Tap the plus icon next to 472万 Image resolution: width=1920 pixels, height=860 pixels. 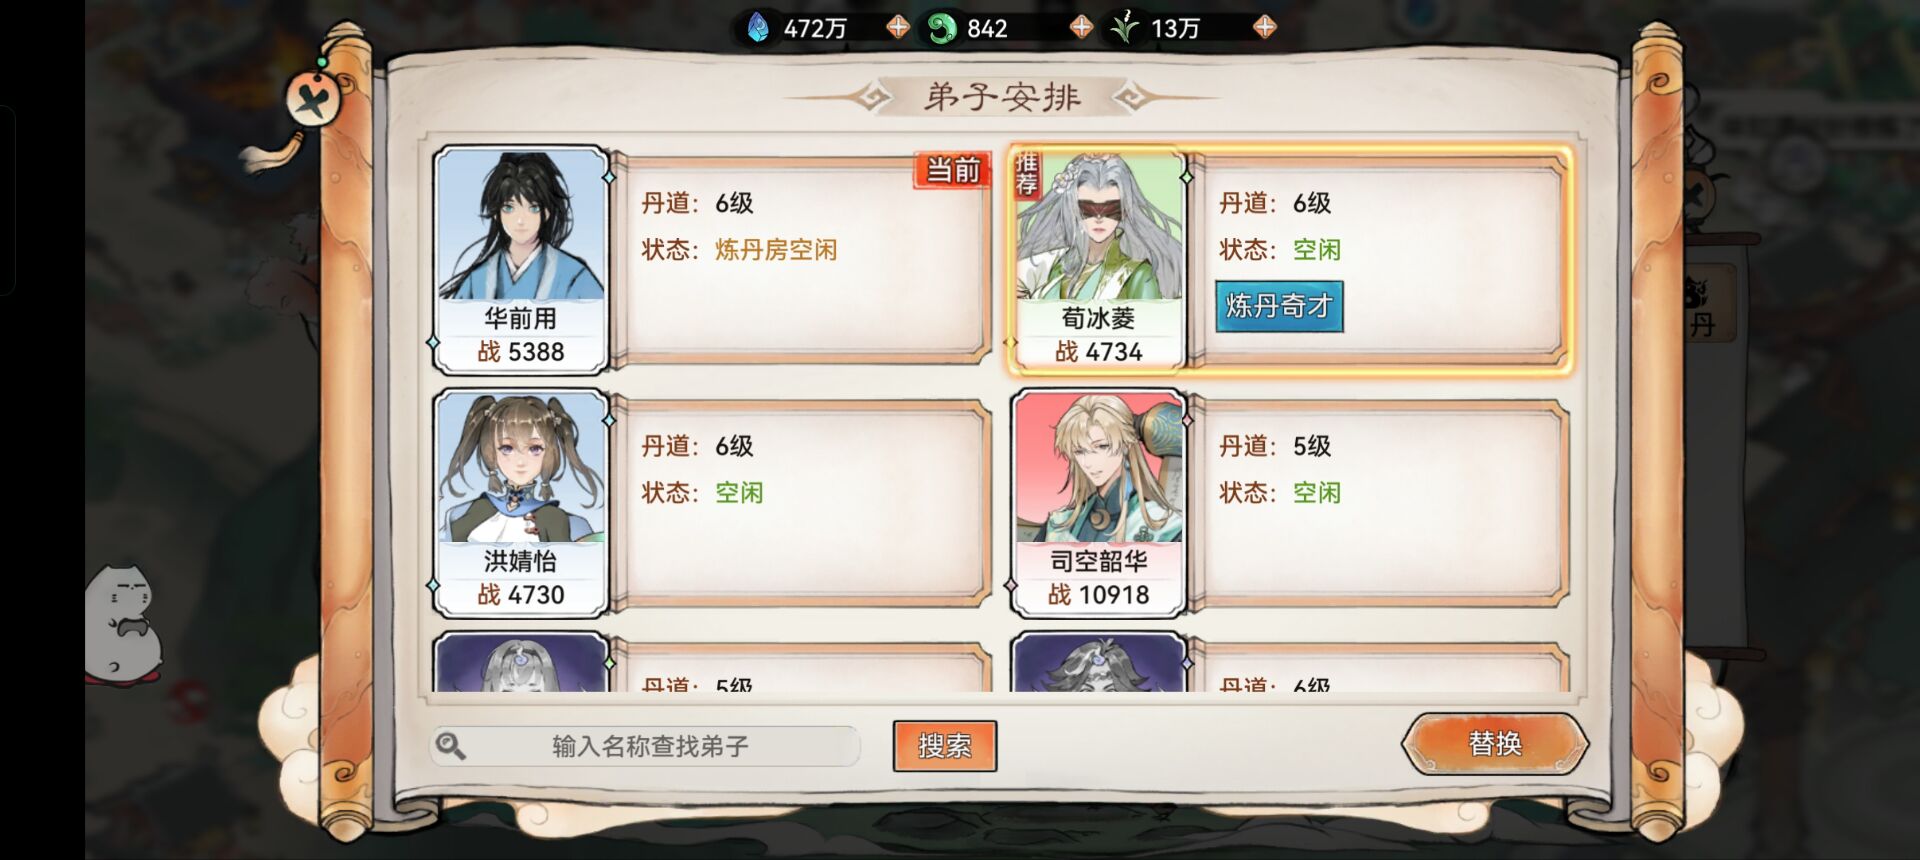coord(898,27)
